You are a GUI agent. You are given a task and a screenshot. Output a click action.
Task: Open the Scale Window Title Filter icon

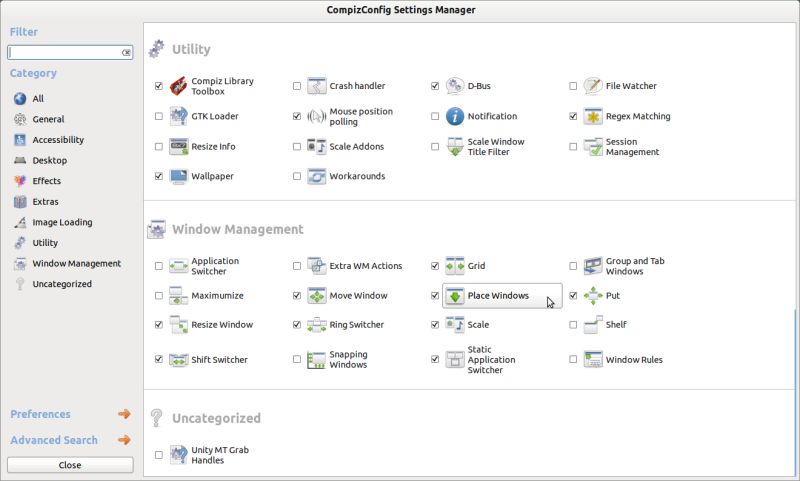[x=455, y=146]
